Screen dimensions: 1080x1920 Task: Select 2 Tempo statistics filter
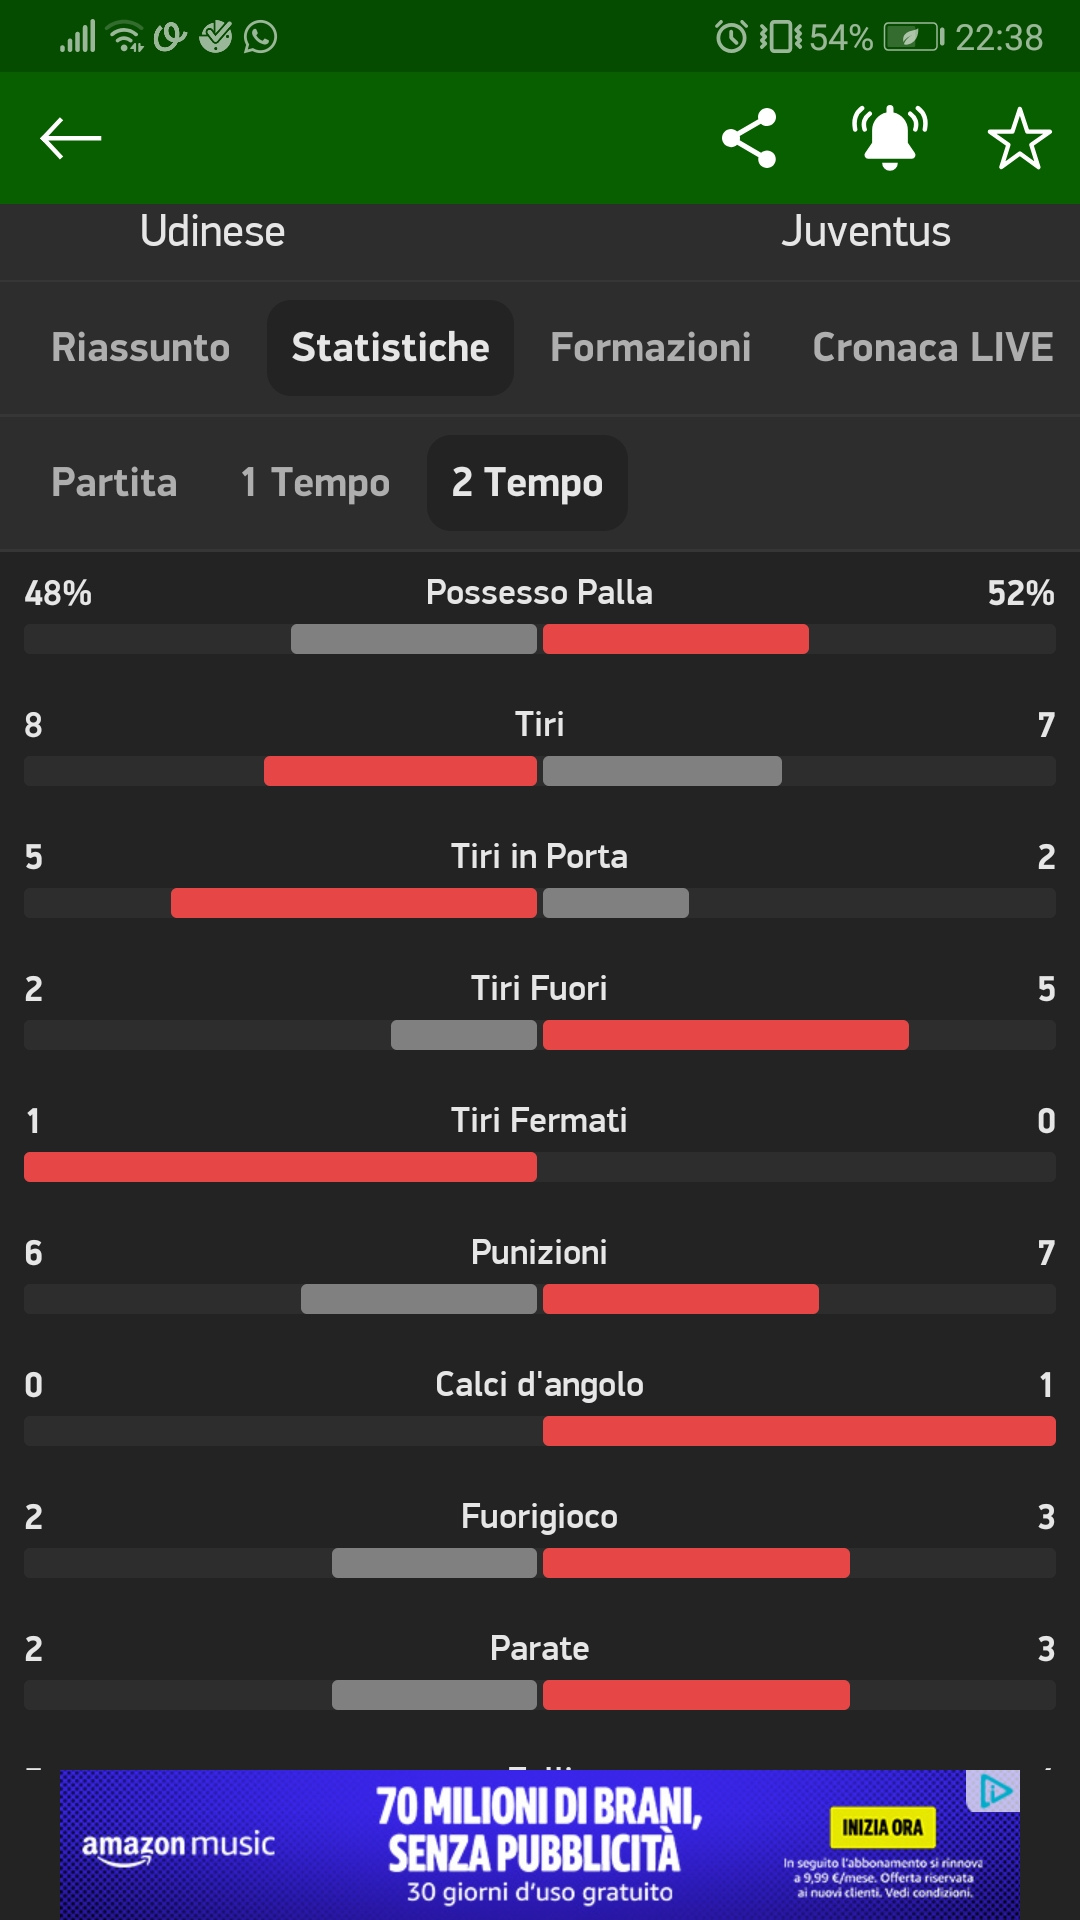coord(527,483)
